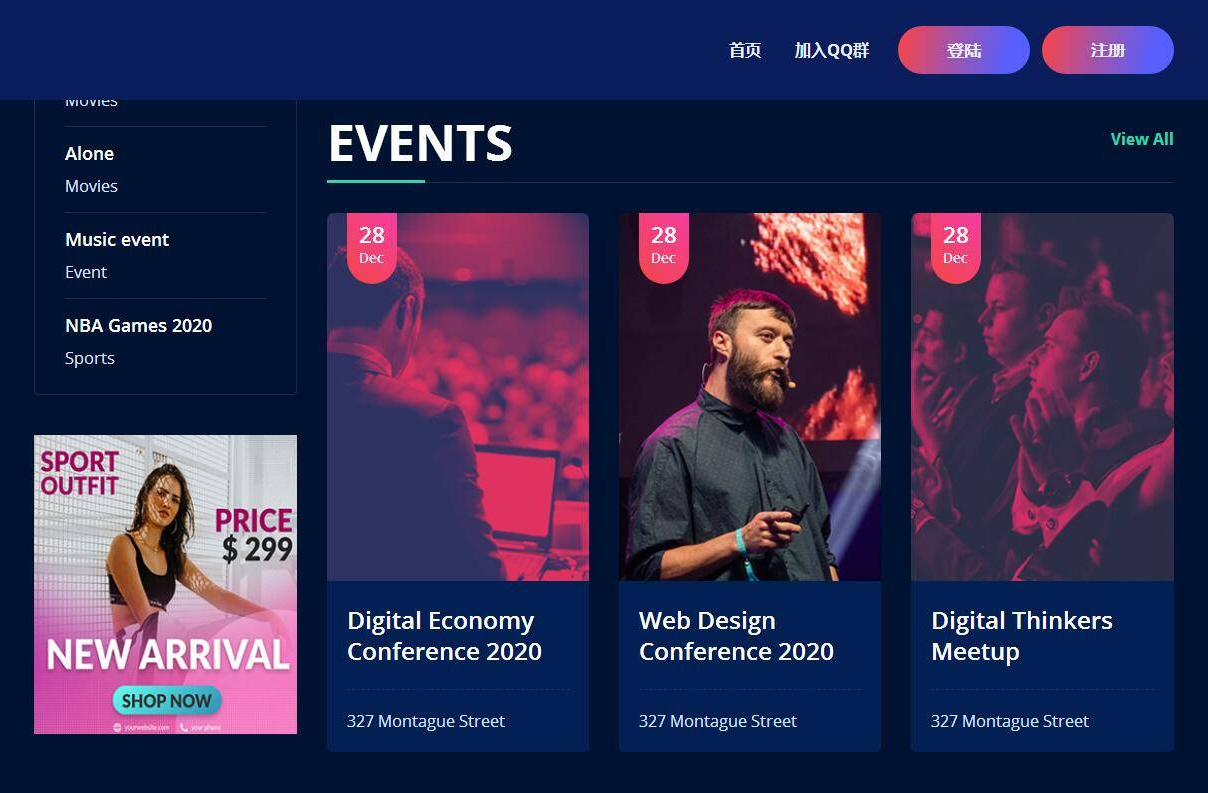This screenshot has height=793, width=1208.
Task: Click the date badge on Digital Thinkers card
Action: tap(956, 245)
